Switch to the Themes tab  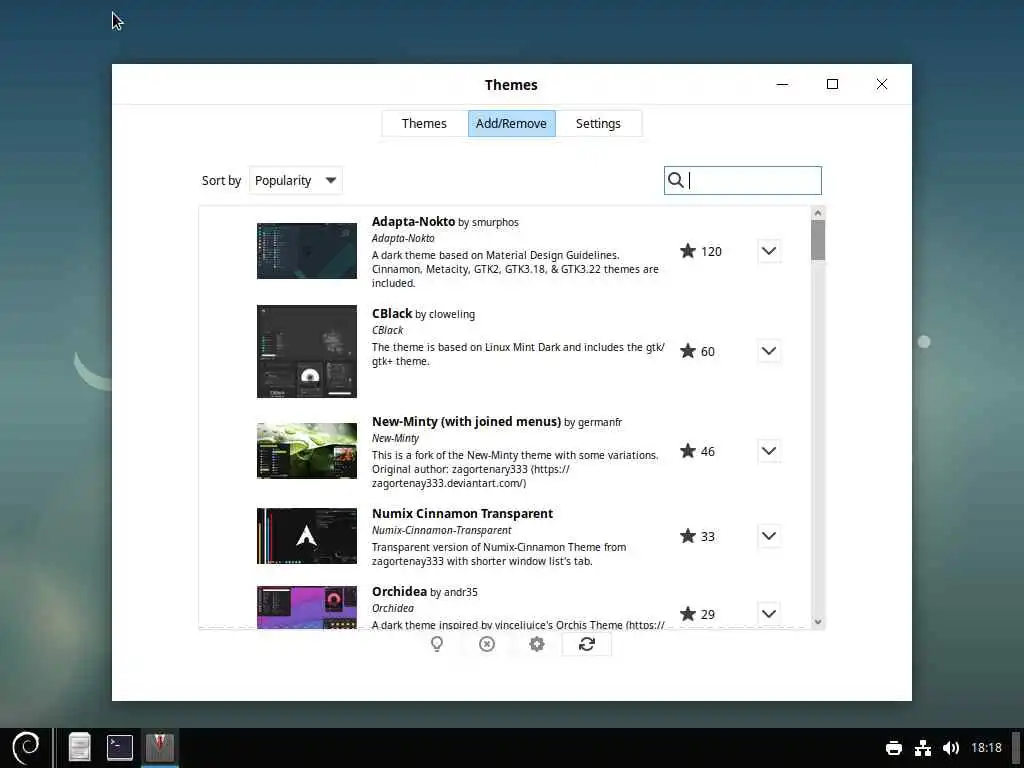[x=424, y=123]
